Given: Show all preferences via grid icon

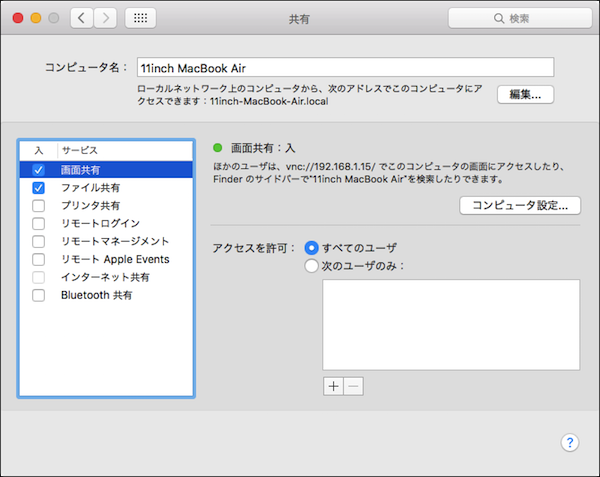Looking at the screenshot, I should [140, 18].
